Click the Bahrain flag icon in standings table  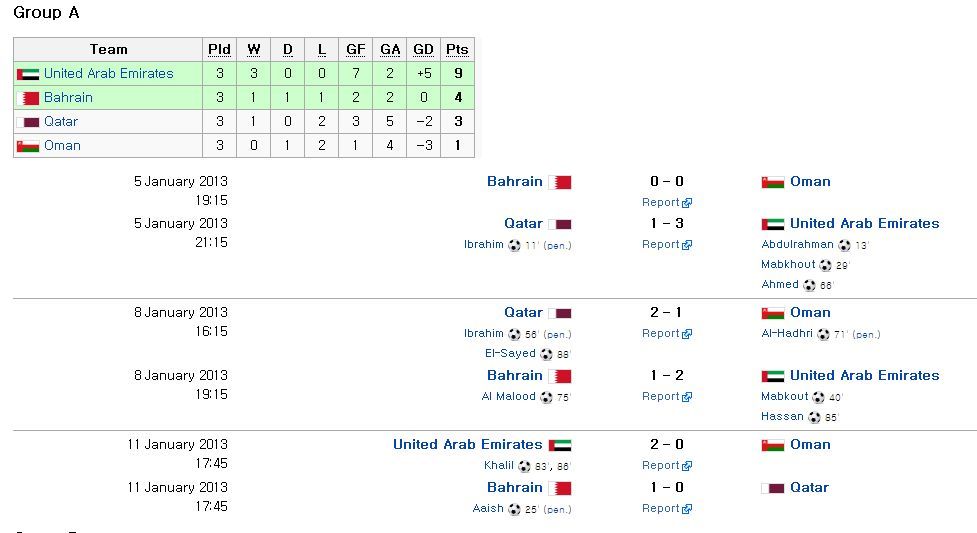point(28,98)
